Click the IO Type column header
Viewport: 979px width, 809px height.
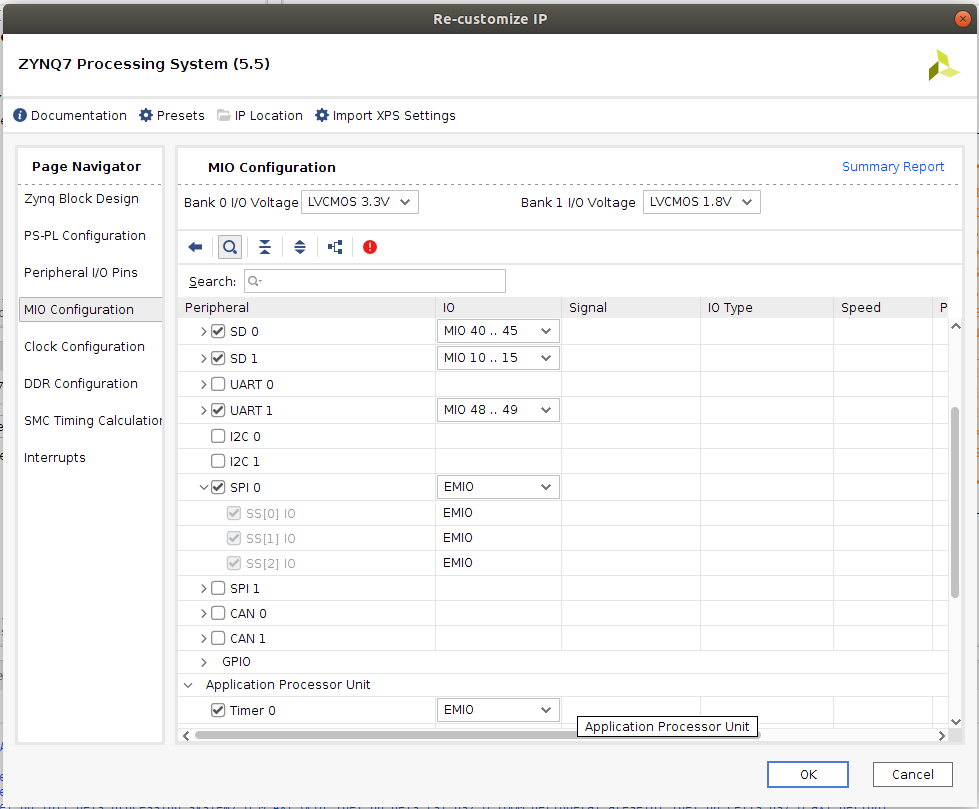tap(767, 308)
